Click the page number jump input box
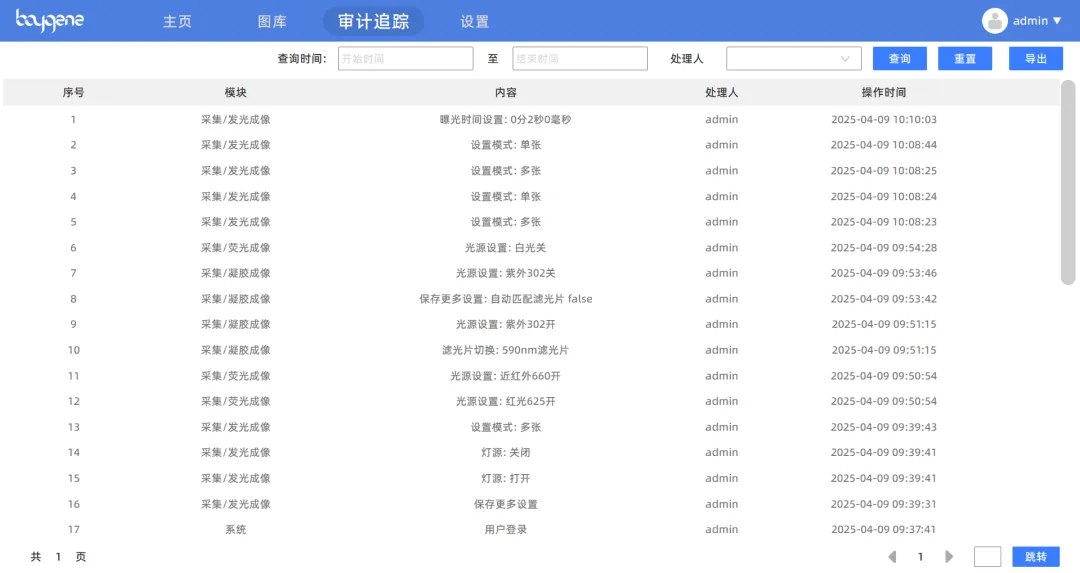Viewport: 1080px width, 573px height. [987, 557]
